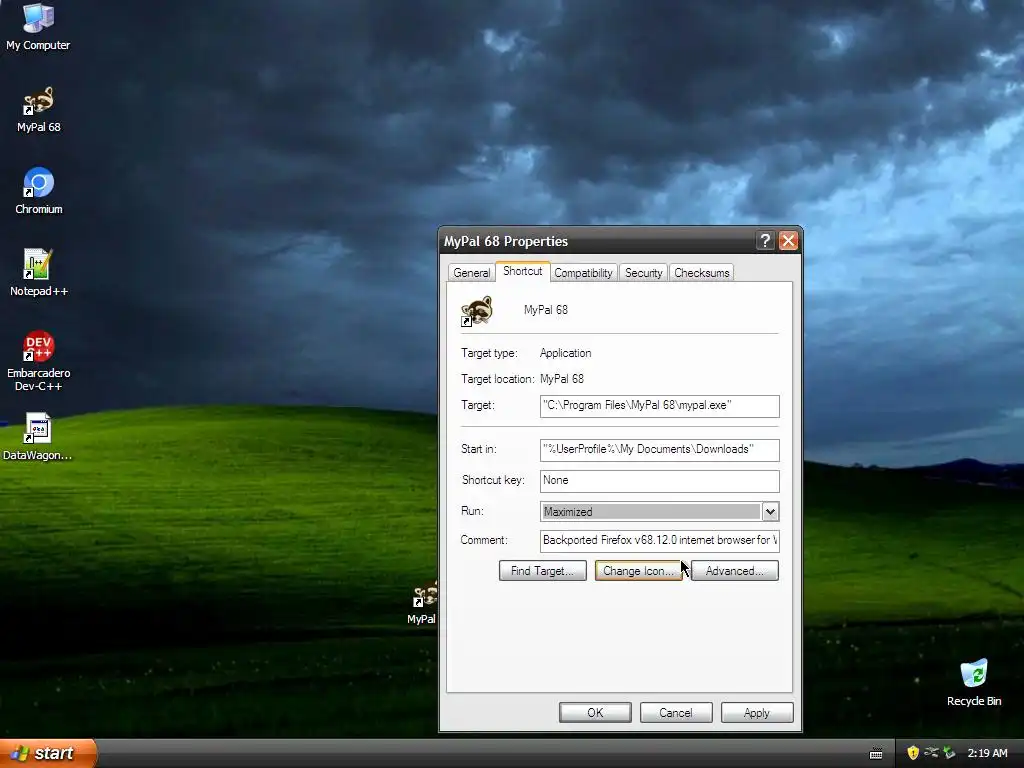
Task: Open the Start menu
Action: click(48, 753)
